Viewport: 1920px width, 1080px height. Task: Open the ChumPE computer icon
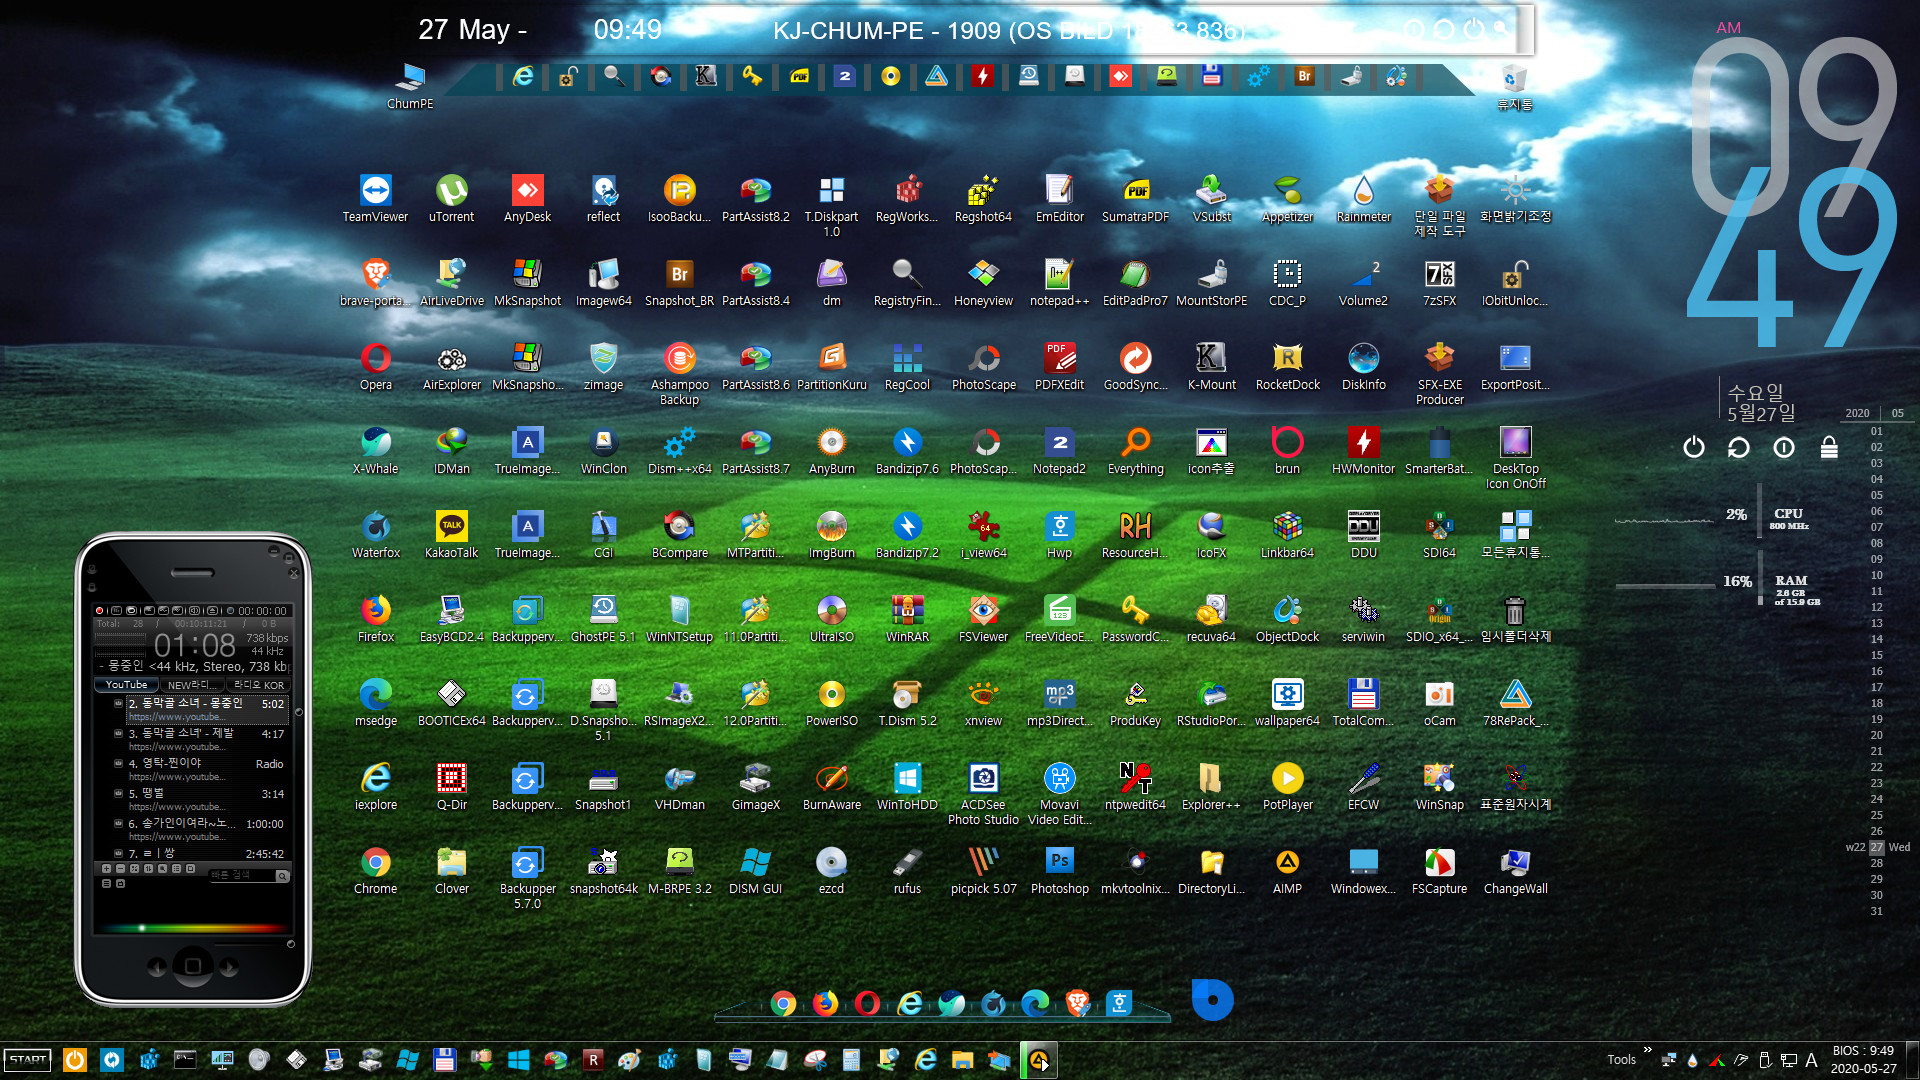tap(410, 85)
